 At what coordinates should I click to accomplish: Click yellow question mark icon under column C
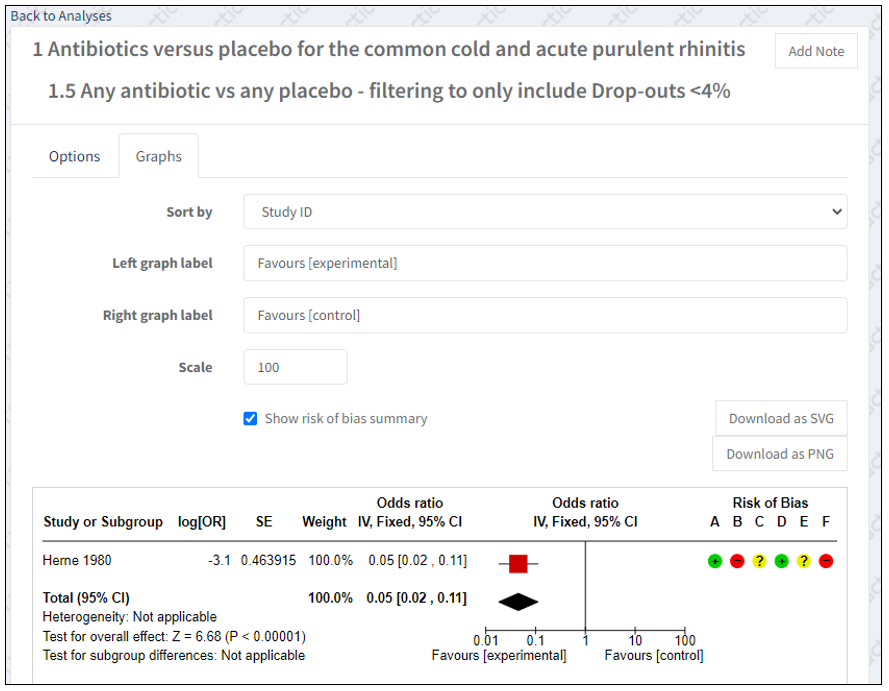pyautogui.click(x=759, y=561)
